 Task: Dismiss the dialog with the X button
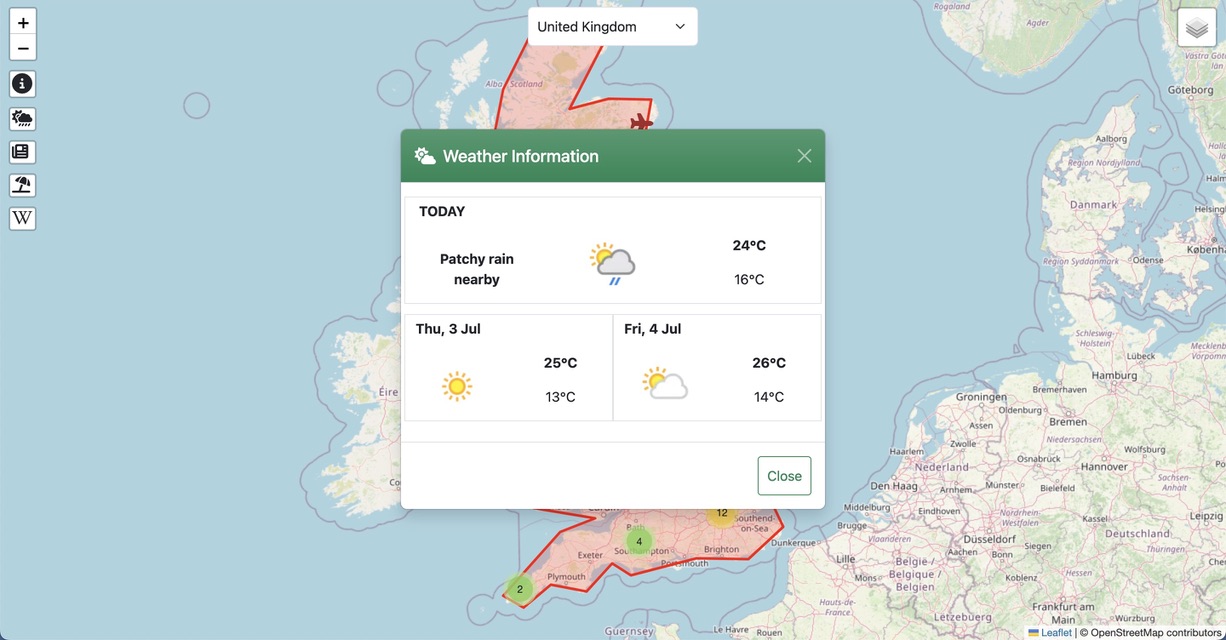pyautogui.click(x=803, y=155)
